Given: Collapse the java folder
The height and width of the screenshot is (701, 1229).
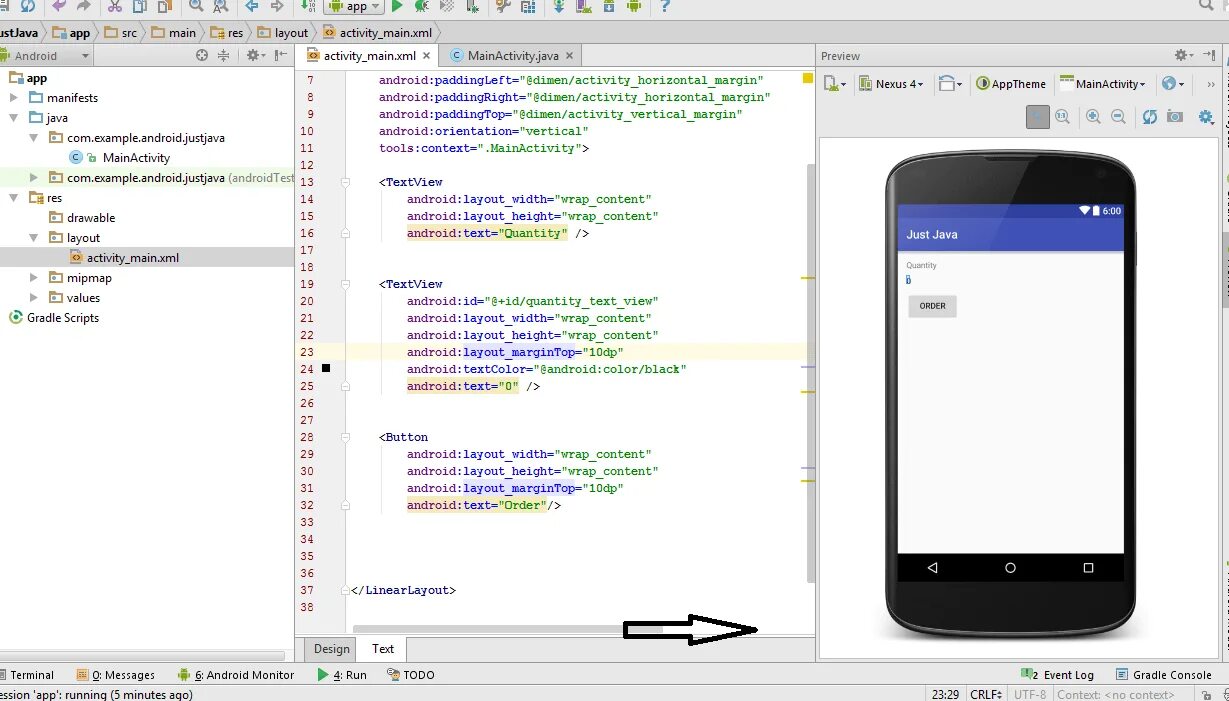Looking at the screenshot, I should [x=13, y=118].
